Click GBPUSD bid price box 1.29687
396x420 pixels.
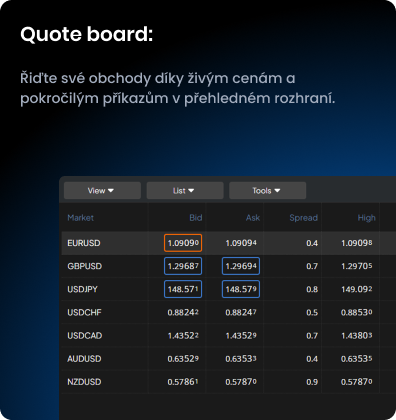pos(183,266)
